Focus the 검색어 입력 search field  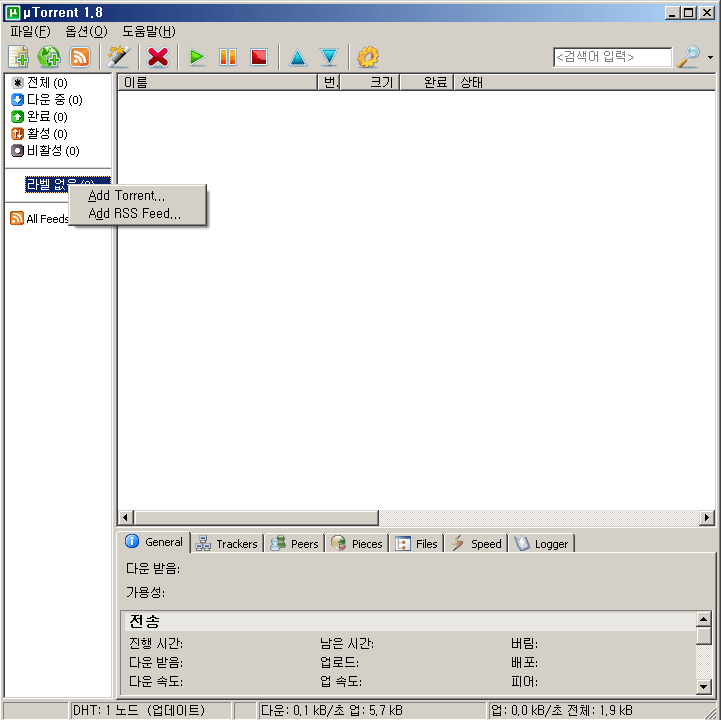612,57
